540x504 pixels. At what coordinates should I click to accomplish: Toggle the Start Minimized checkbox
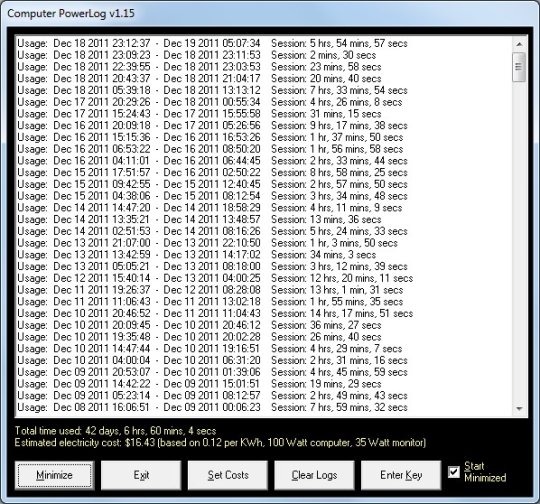[x=454, y=472]
